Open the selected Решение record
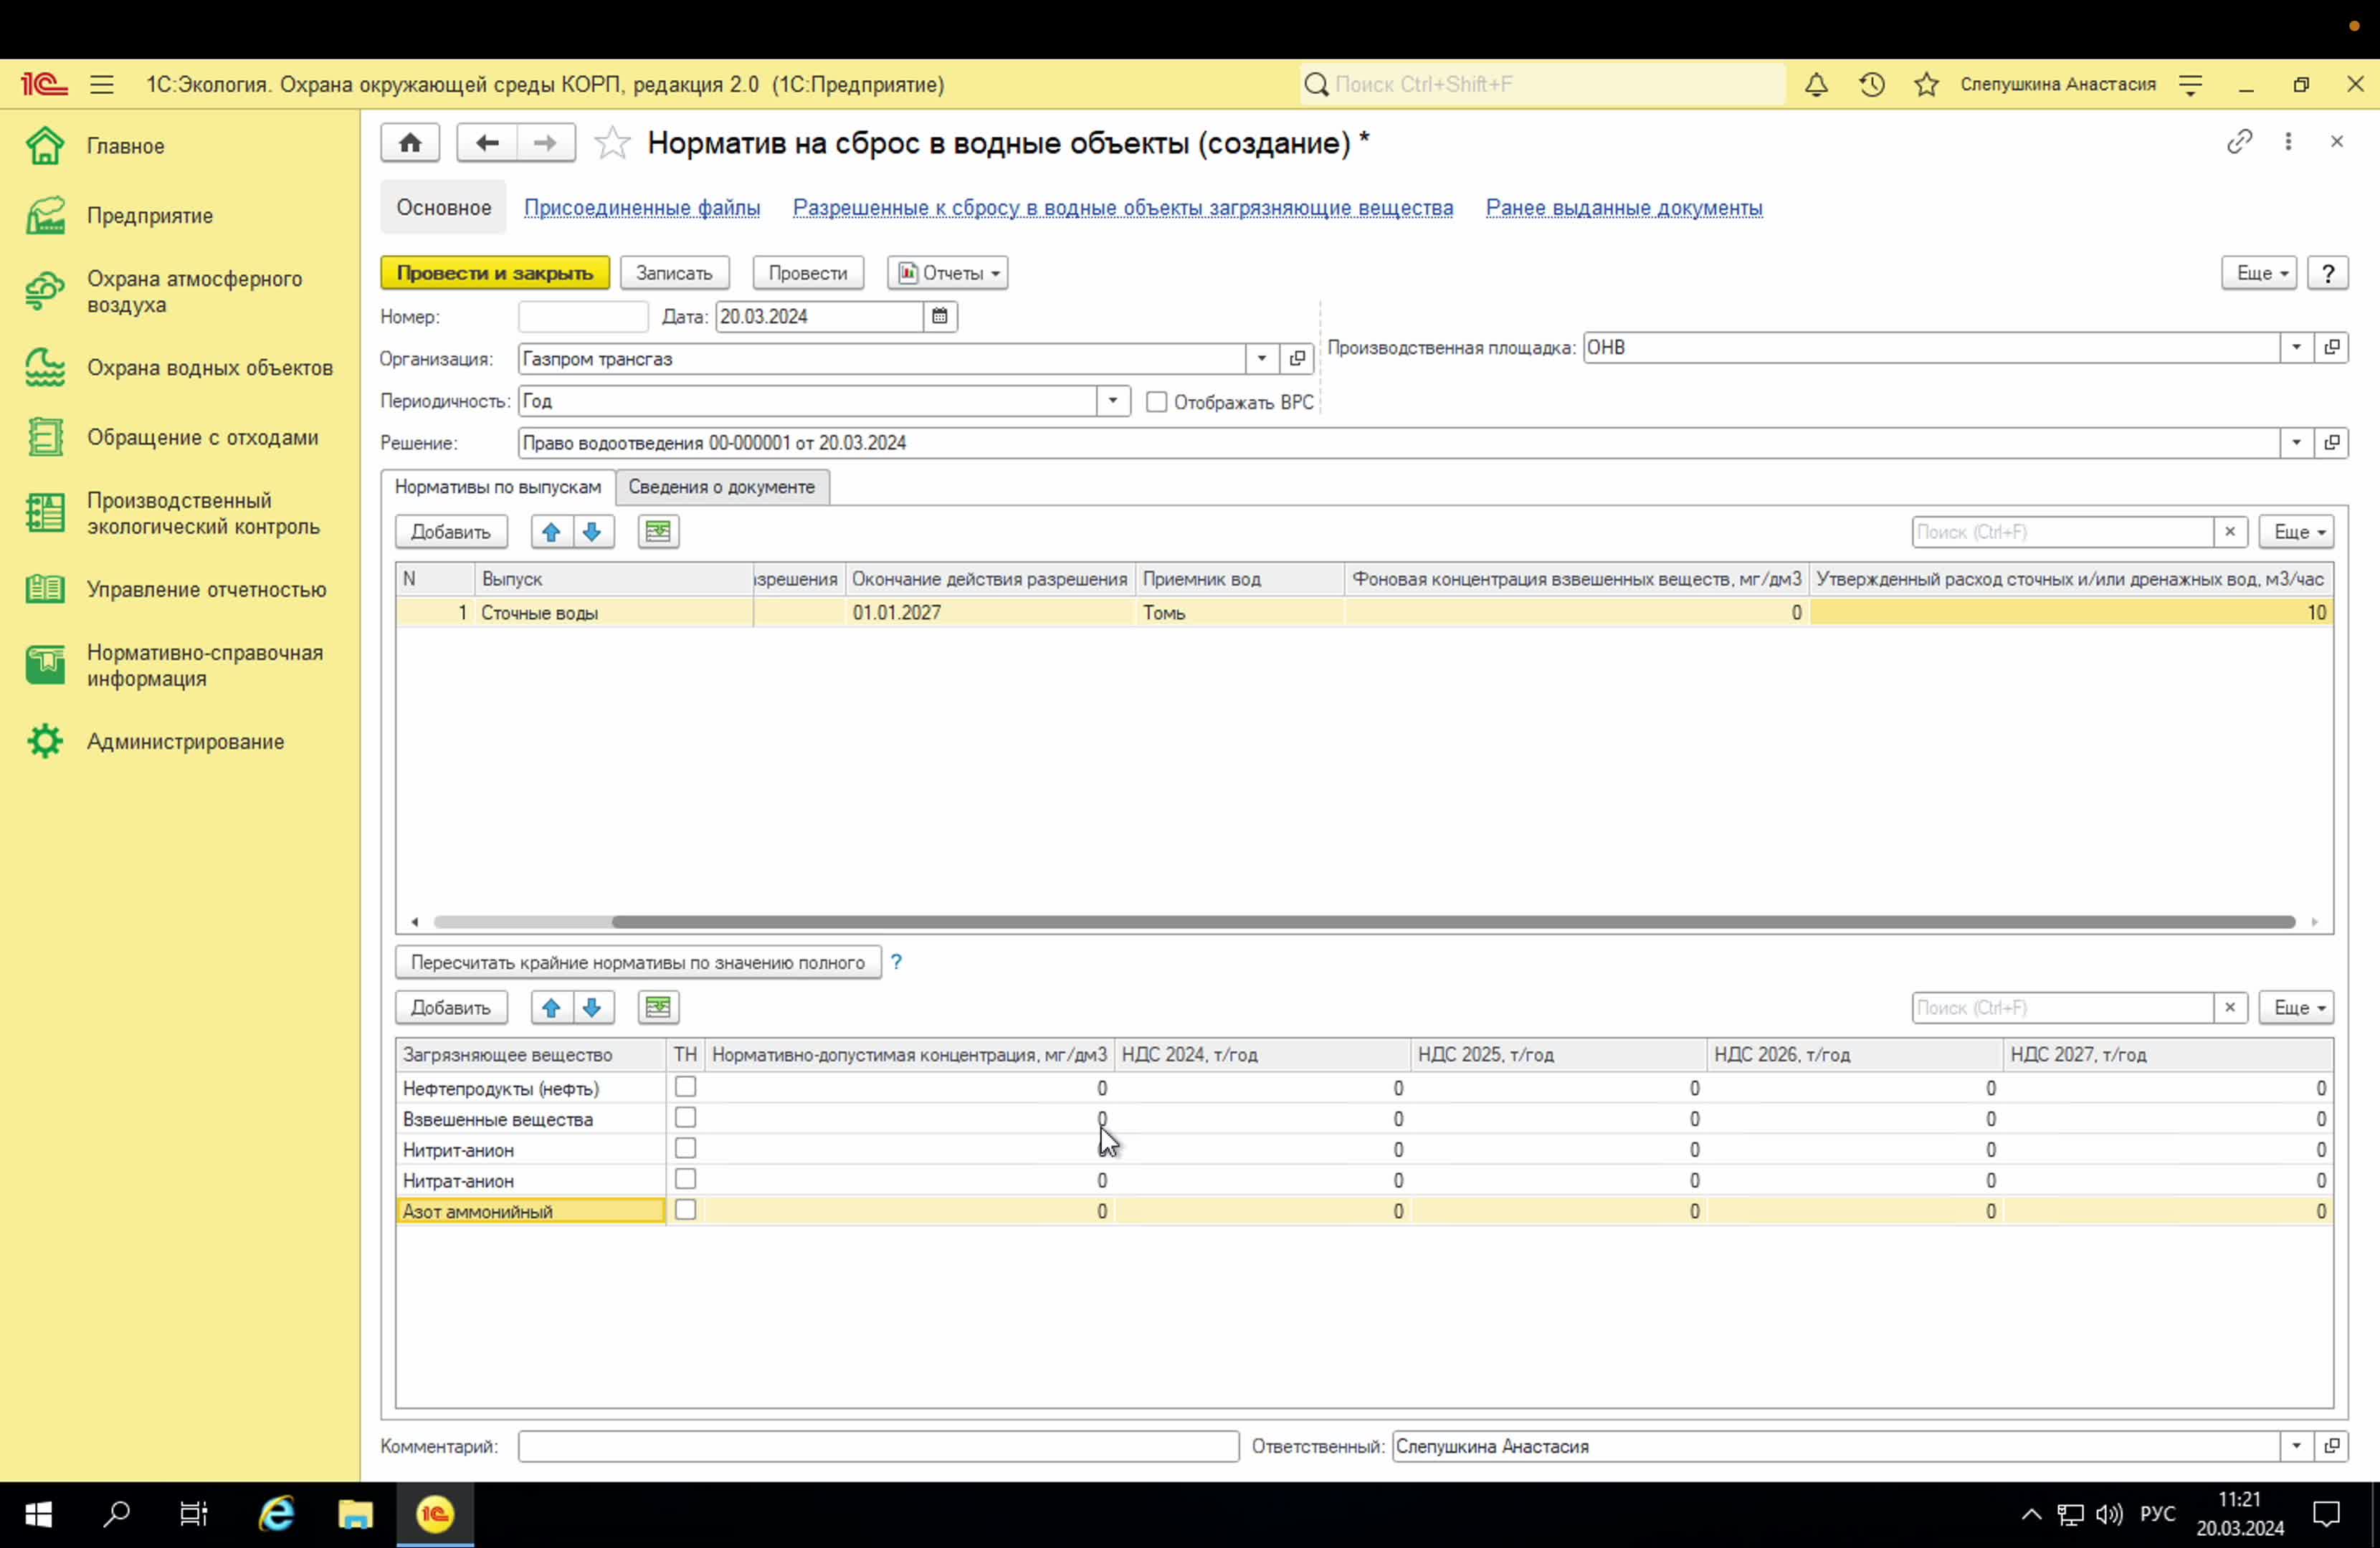This screenshot has height=1548, width=2380. pyautogui.click(x=2332, y=443)
